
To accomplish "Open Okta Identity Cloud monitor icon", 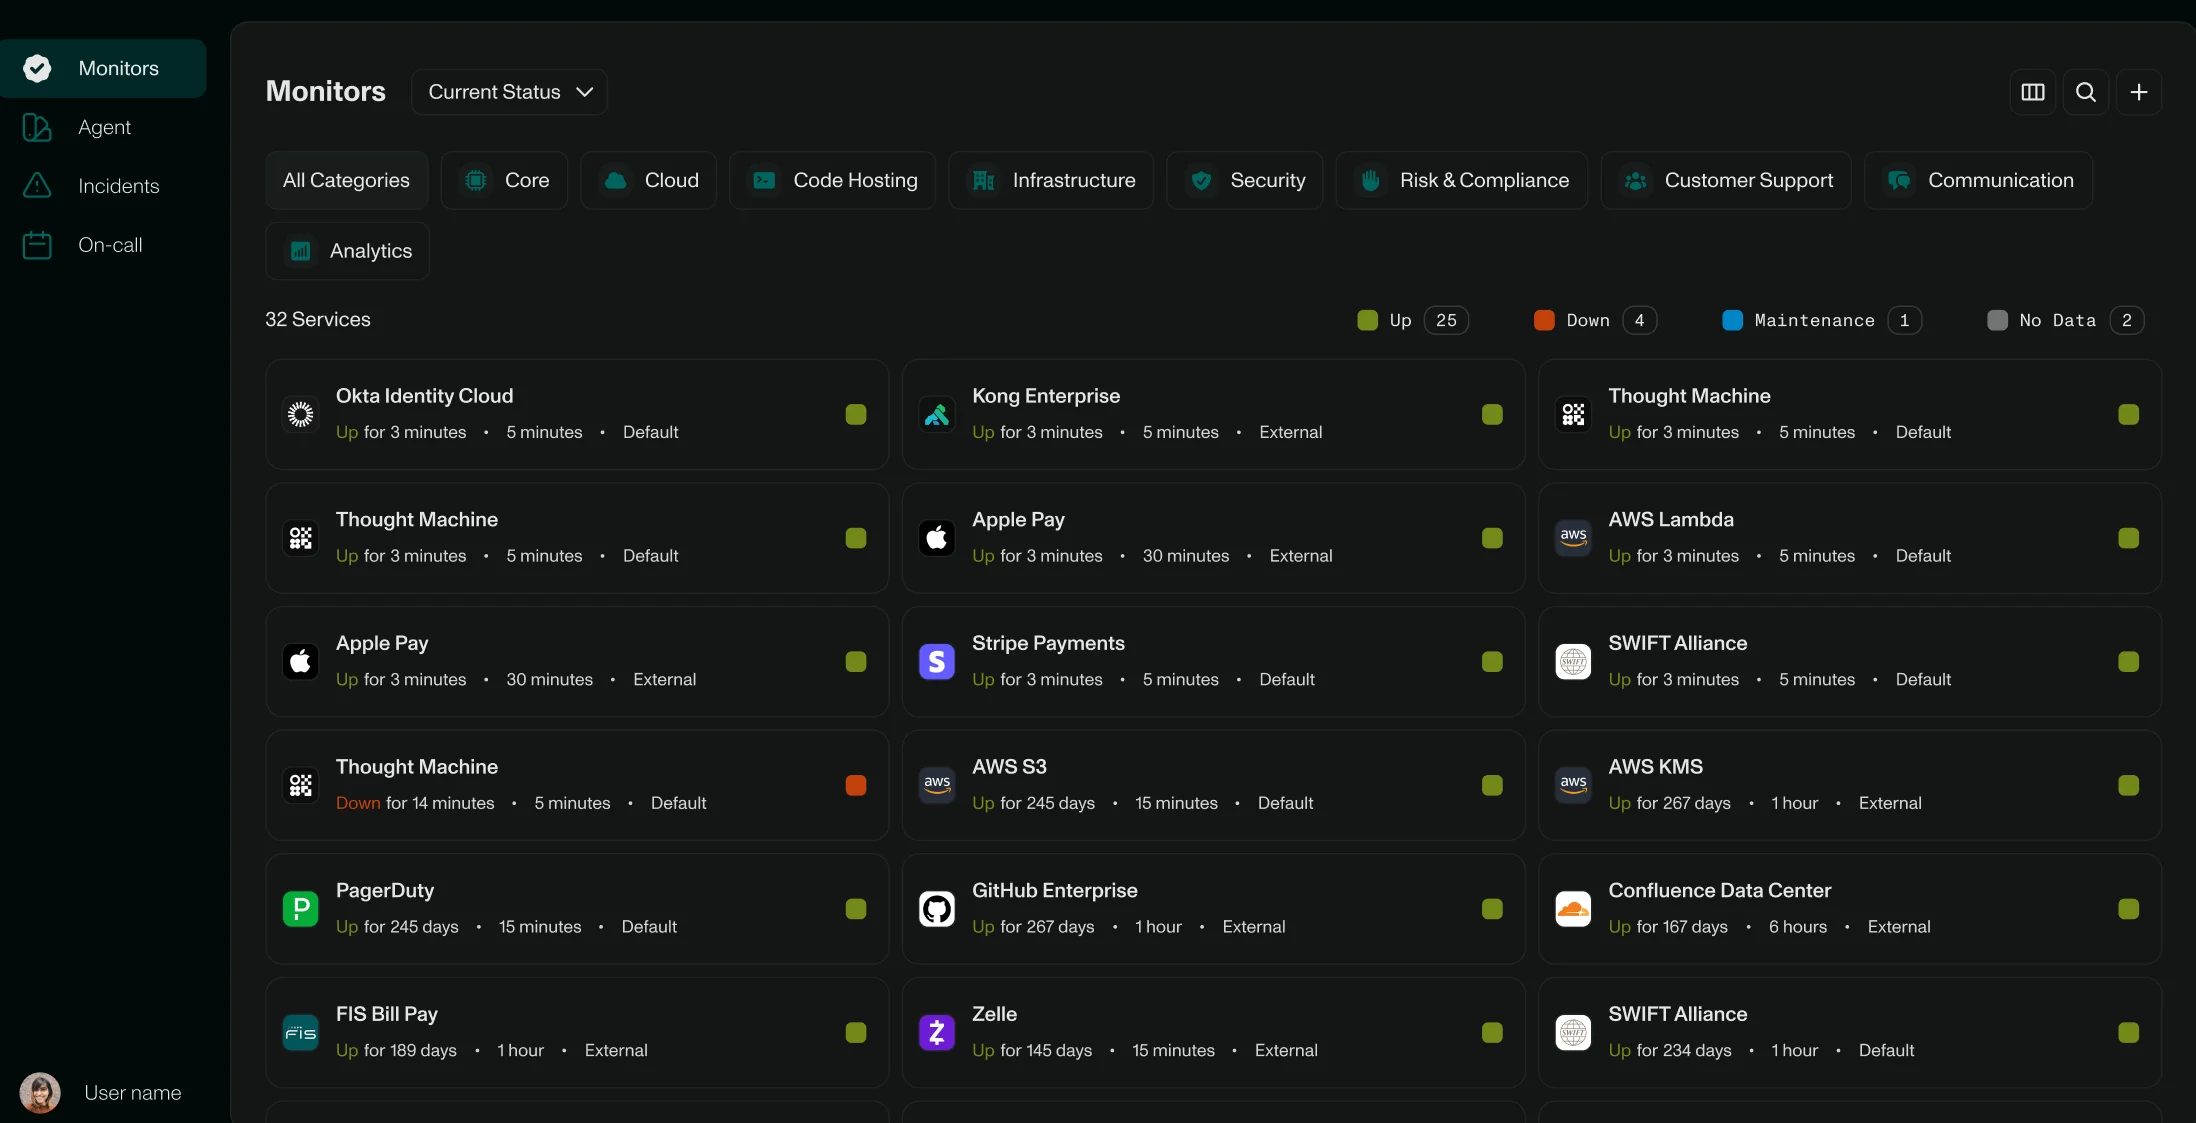I will tap(300, 414).
